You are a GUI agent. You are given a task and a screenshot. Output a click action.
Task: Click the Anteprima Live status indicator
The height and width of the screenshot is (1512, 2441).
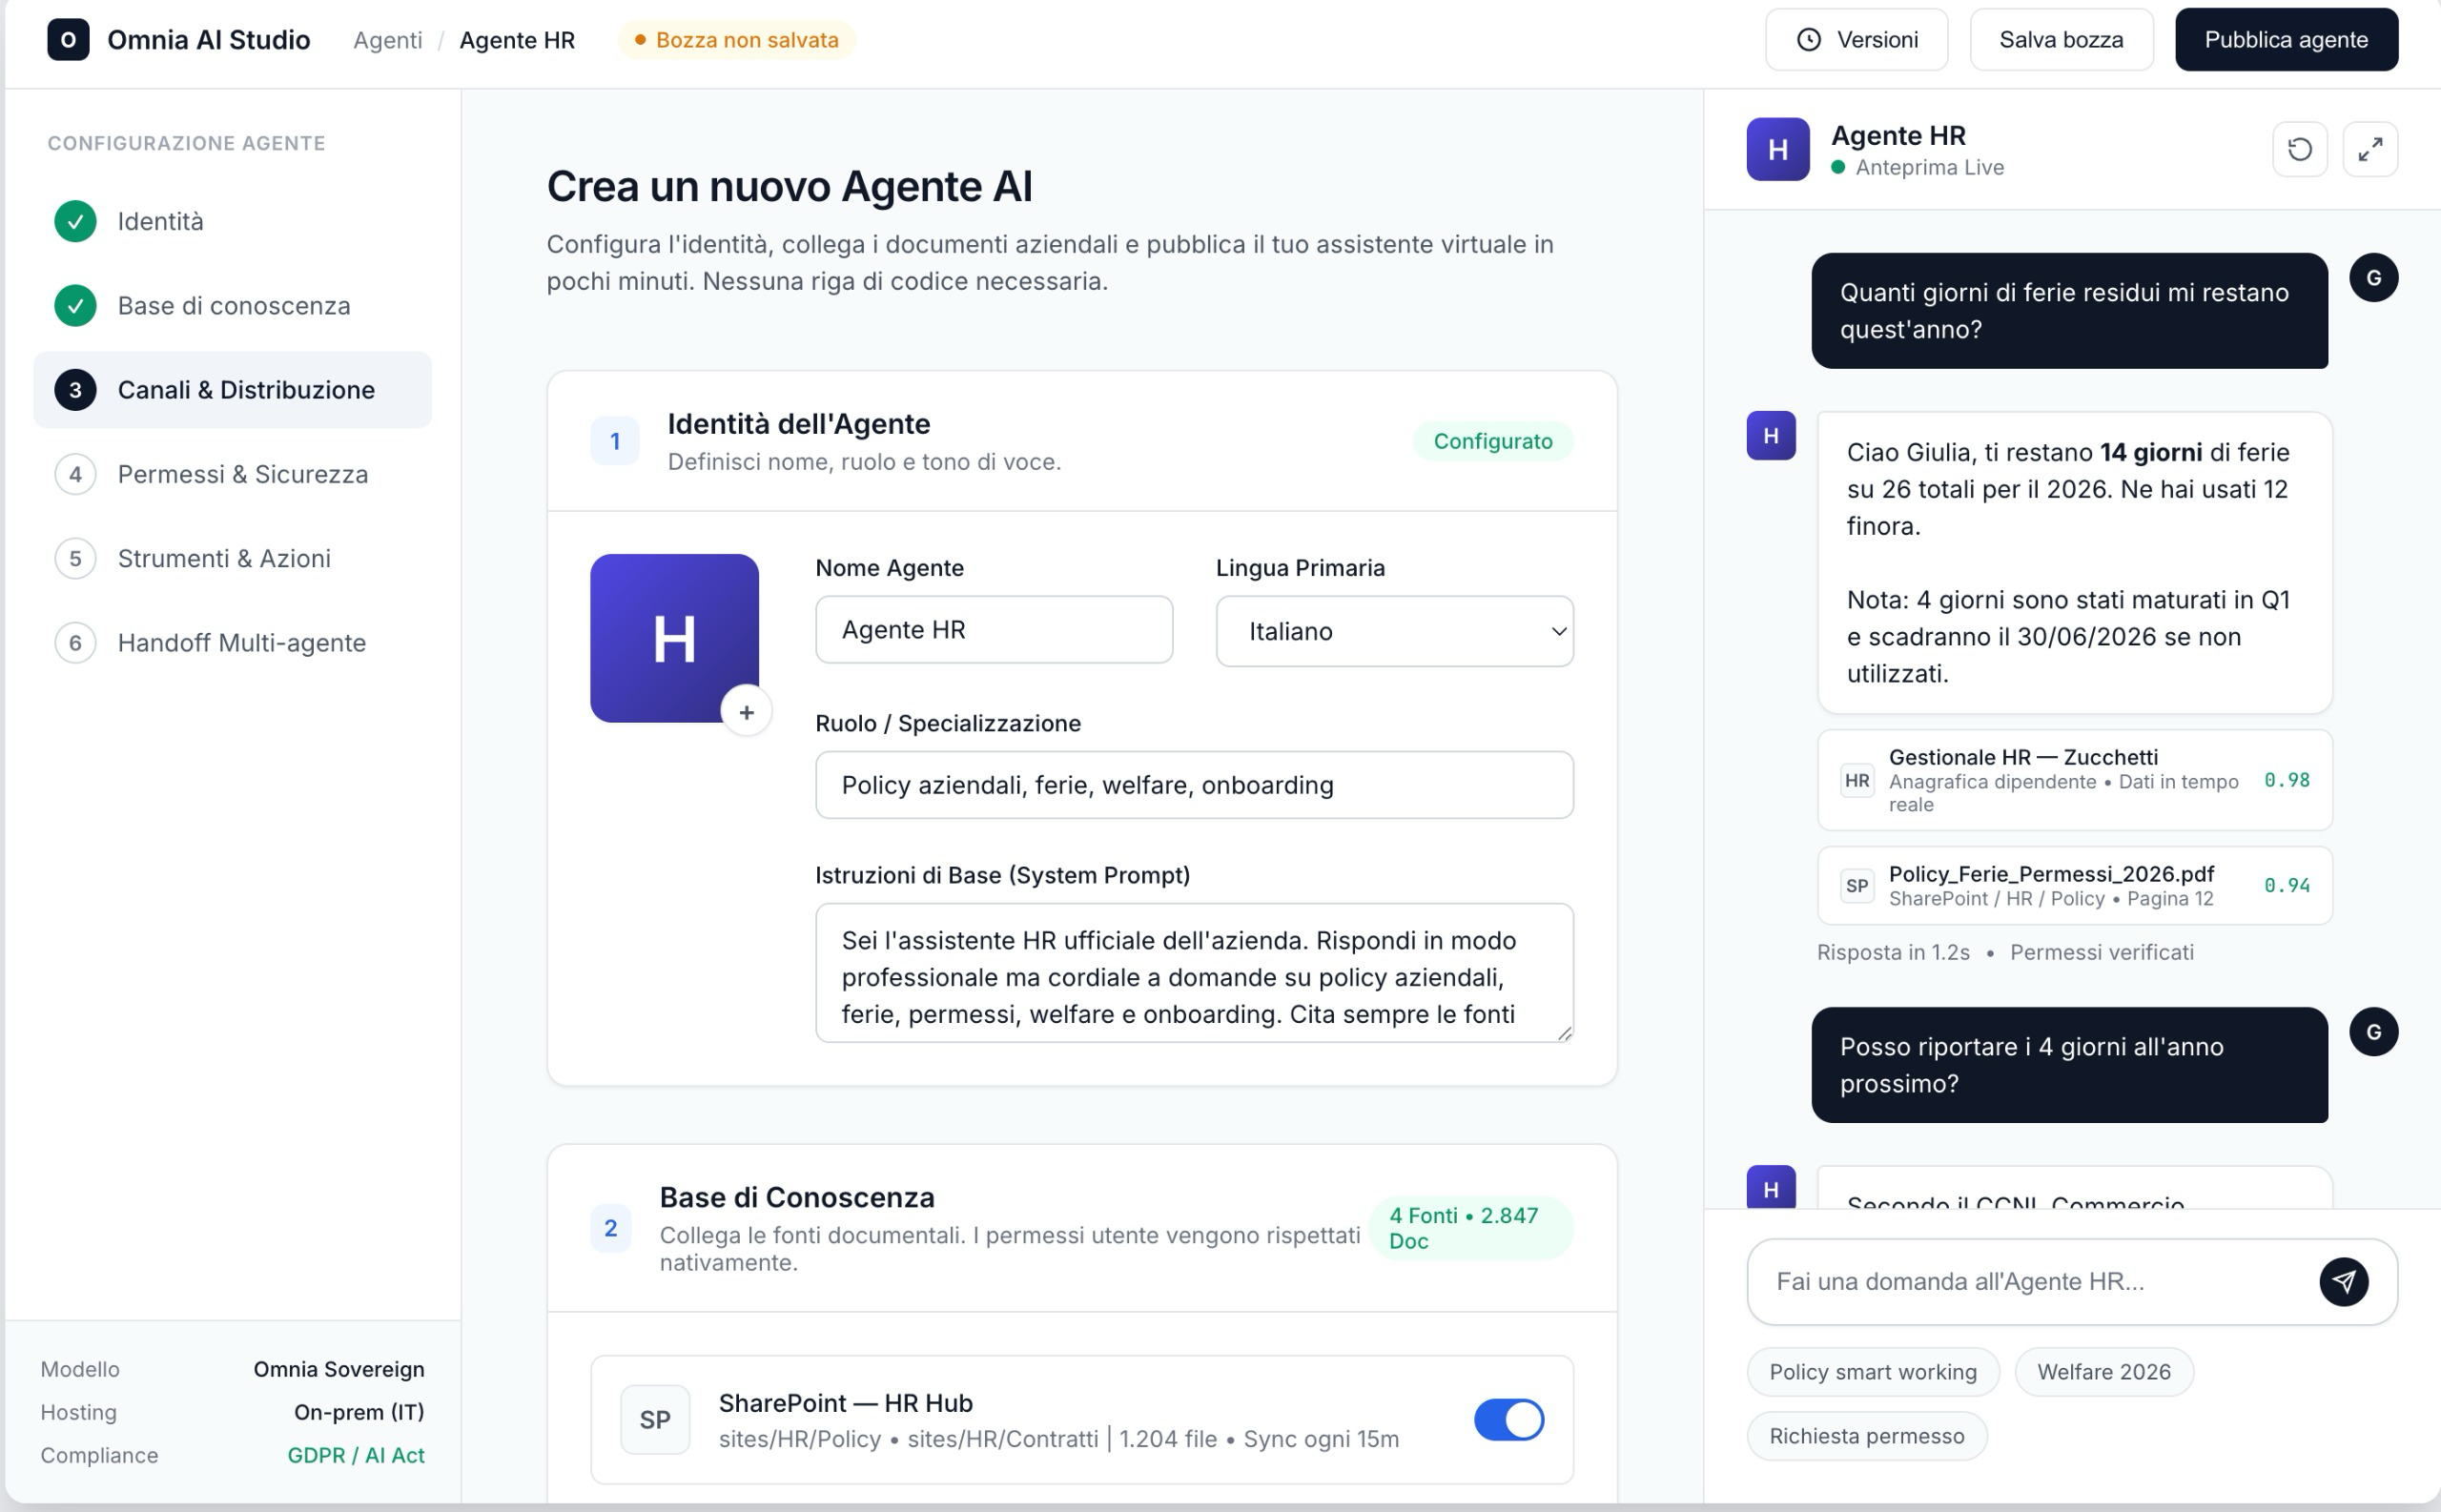coord(1917,167)
